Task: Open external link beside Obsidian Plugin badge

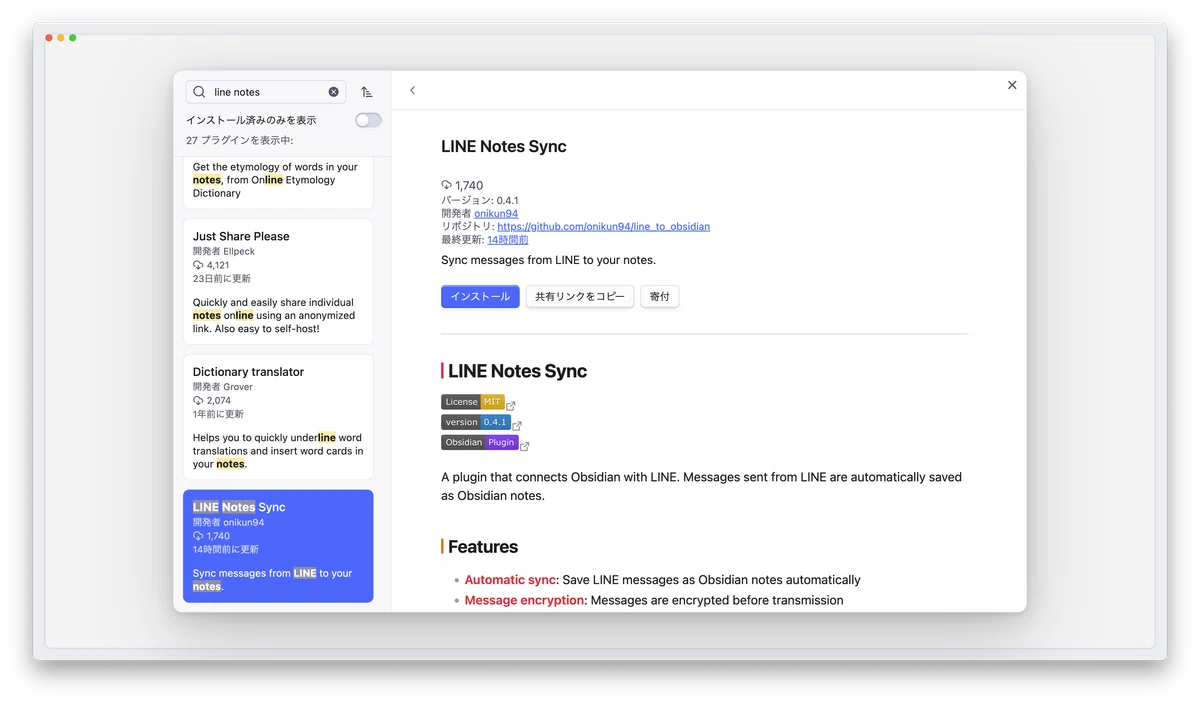Action: click(524, 446)
